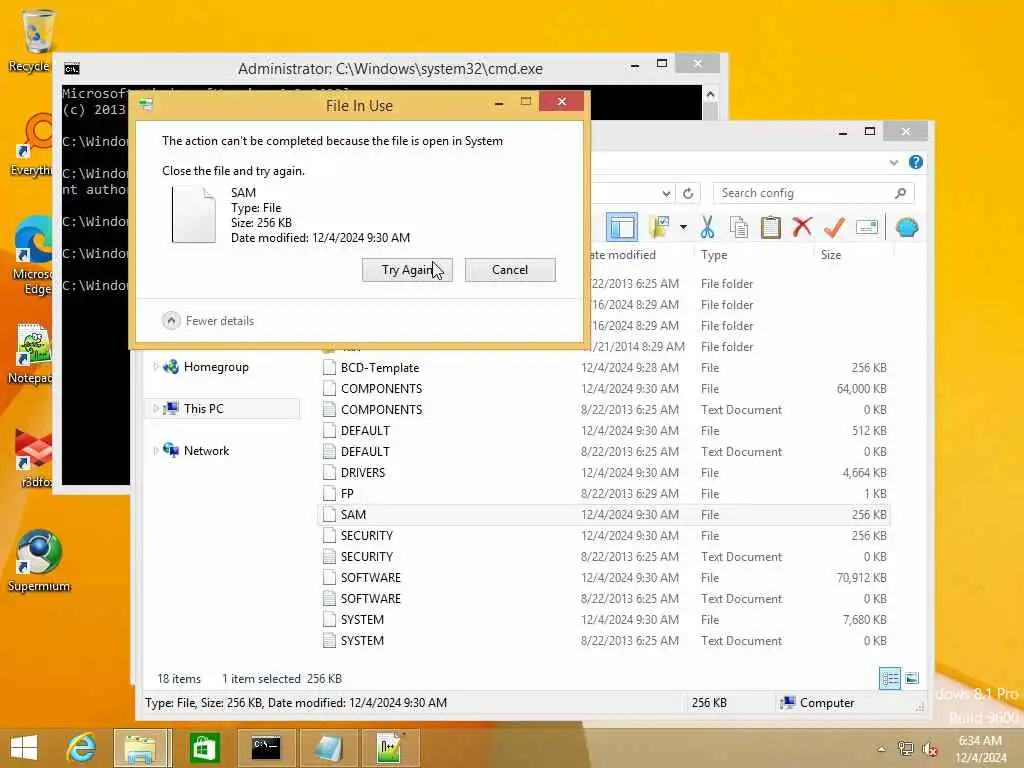Click the search magnifier icon
Image resolution: width=1024 pixels, height=768 pixels.
click(901, 193)
